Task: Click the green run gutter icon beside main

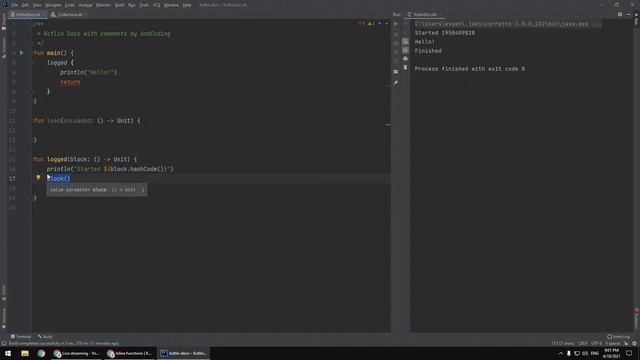Action: click(x=22, y=53)
